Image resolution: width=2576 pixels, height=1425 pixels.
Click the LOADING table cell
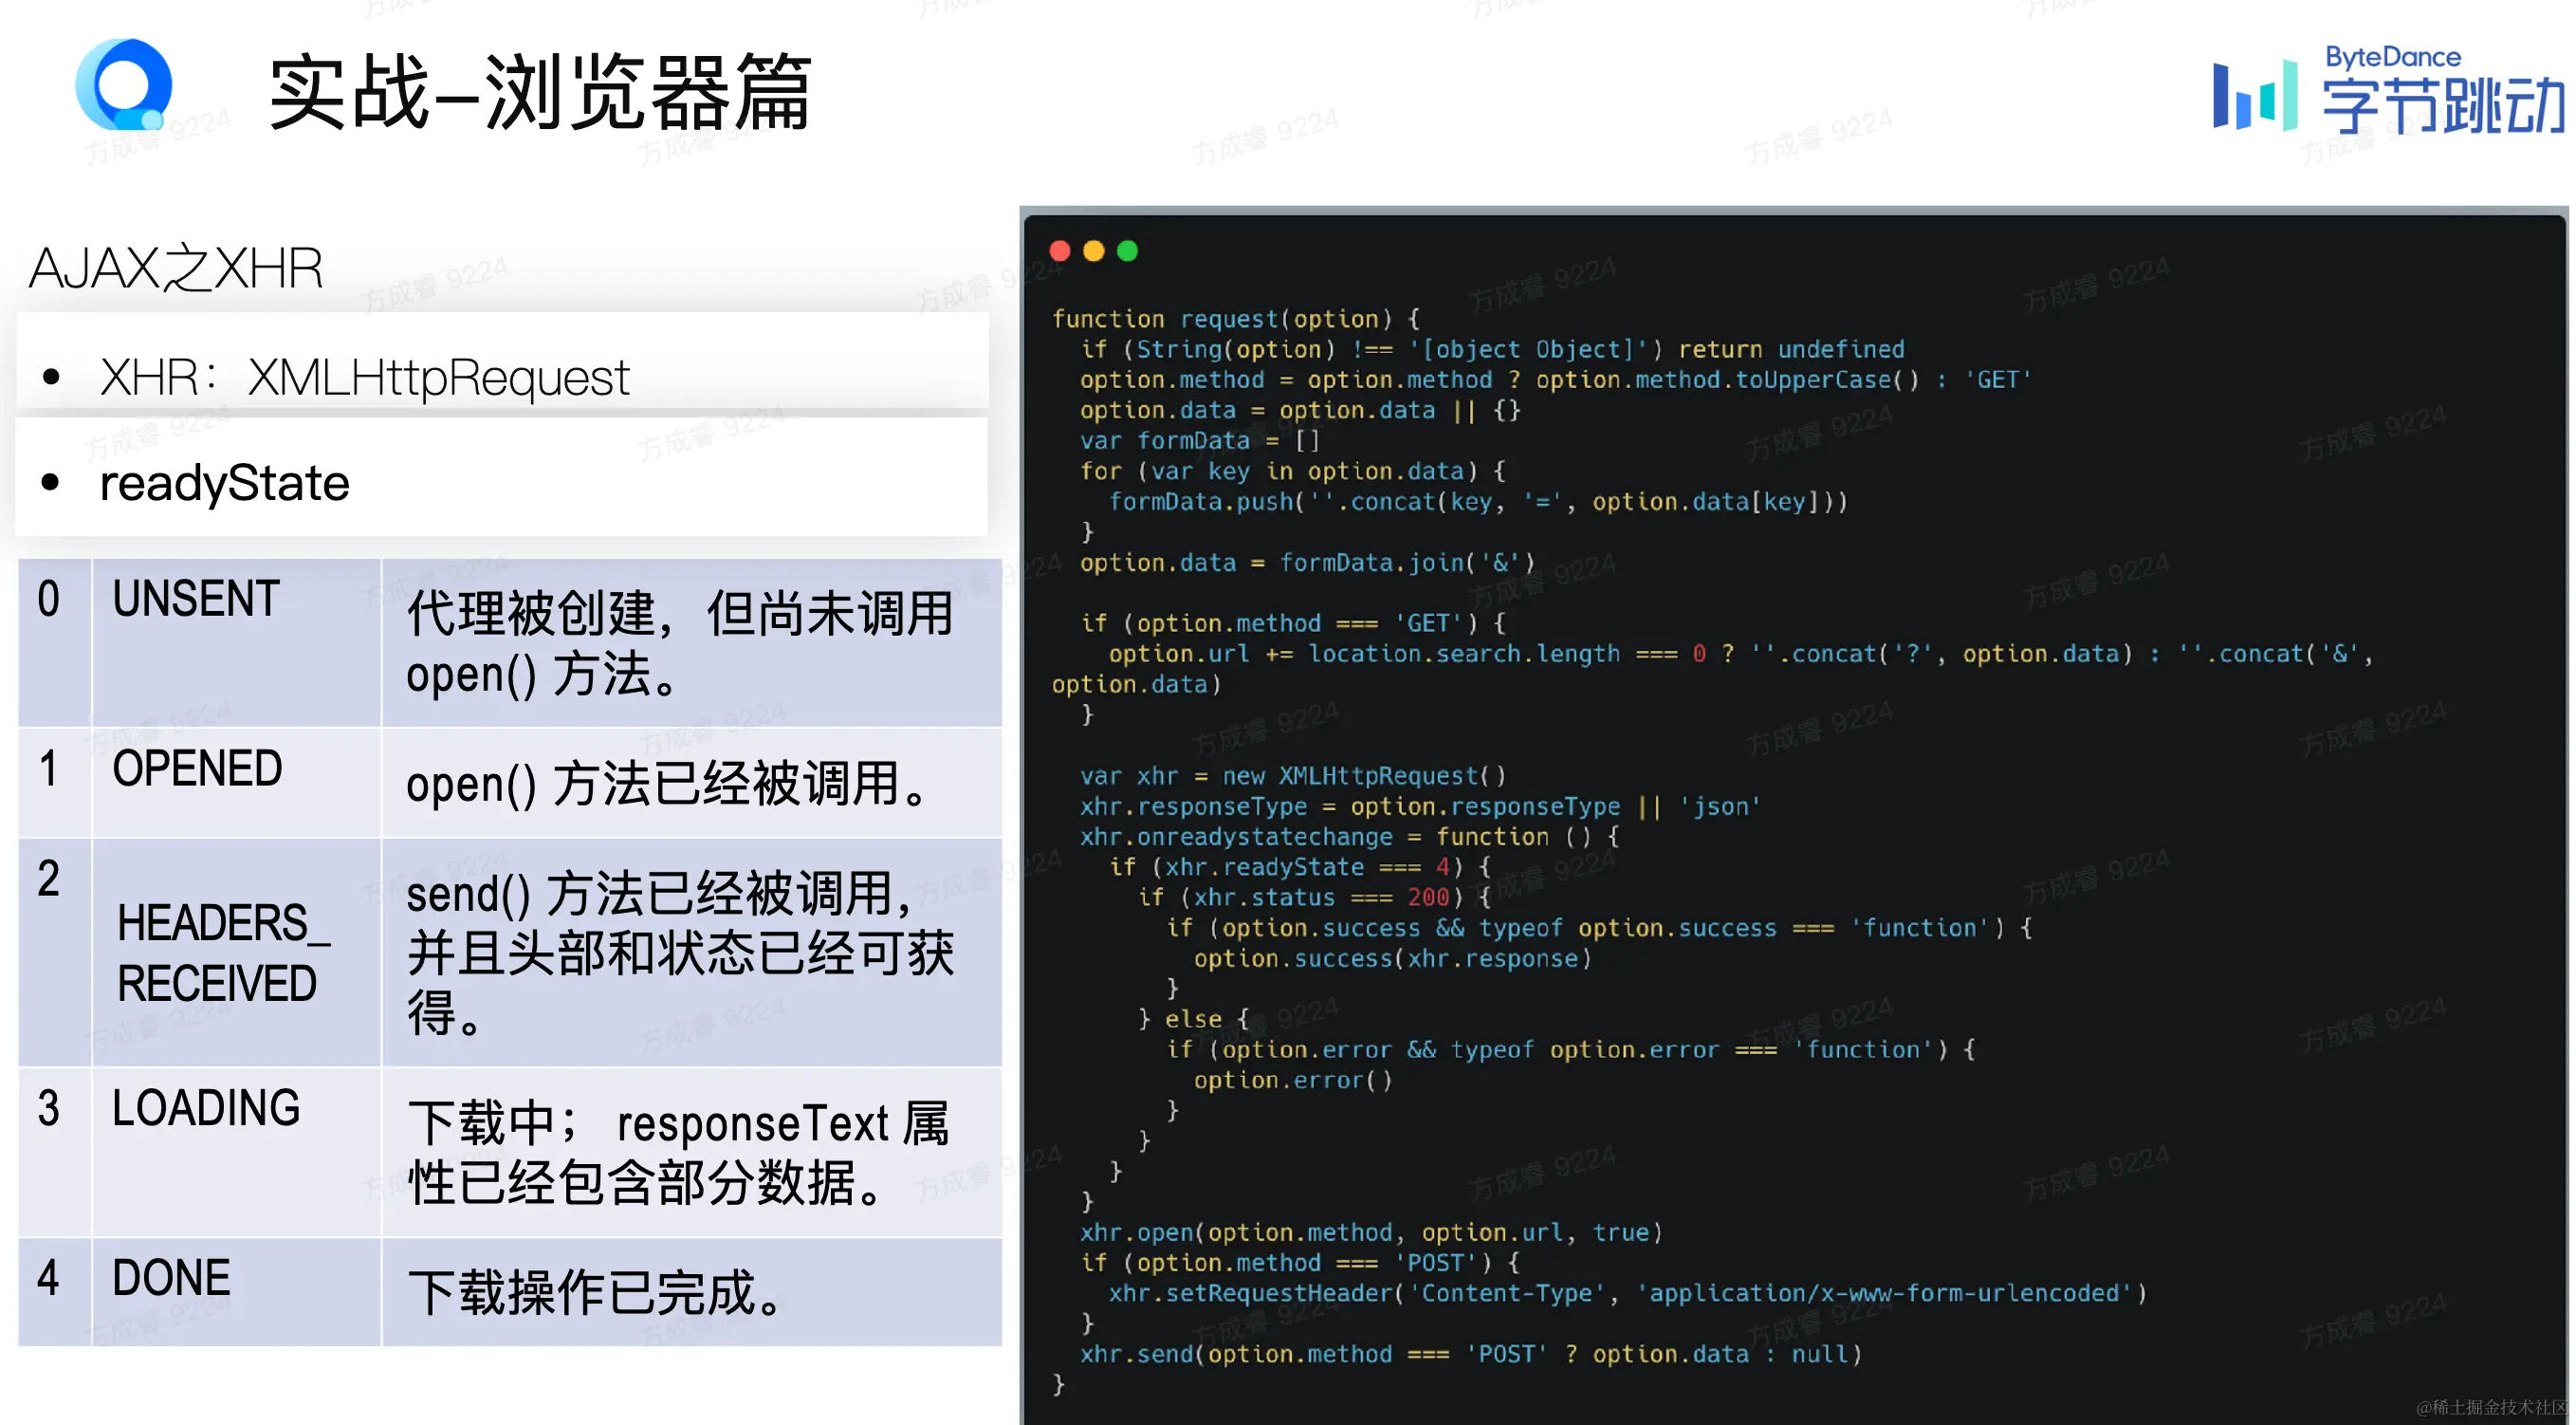tap(206, 1108)
